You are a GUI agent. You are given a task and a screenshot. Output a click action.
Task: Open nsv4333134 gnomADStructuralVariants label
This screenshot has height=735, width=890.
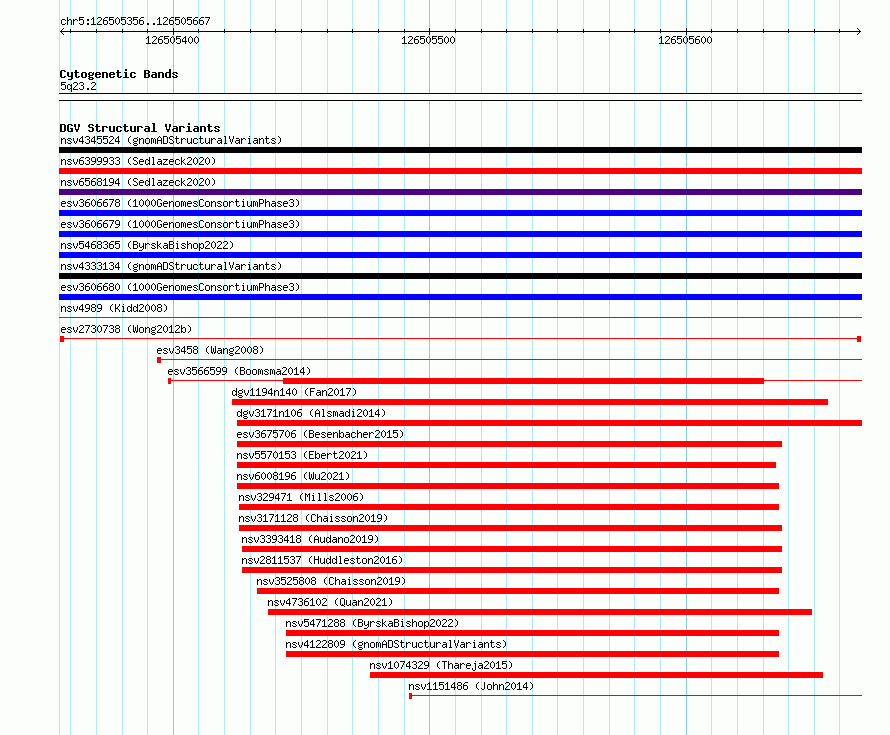click(x=171, y=266)
